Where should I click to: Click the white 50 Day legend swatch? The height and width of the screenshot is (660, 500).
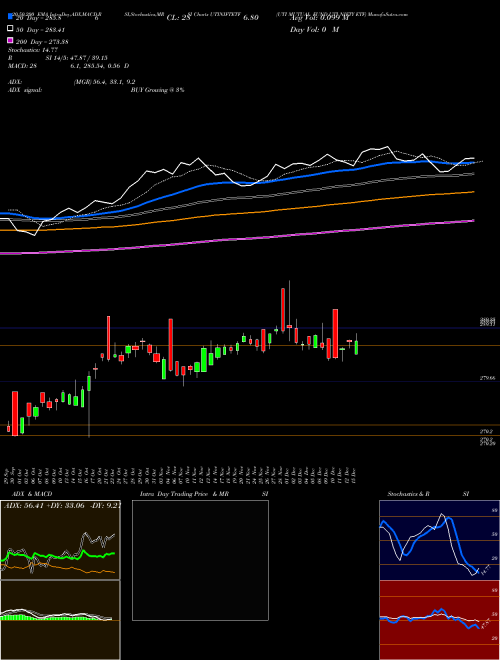coord(10,29)
